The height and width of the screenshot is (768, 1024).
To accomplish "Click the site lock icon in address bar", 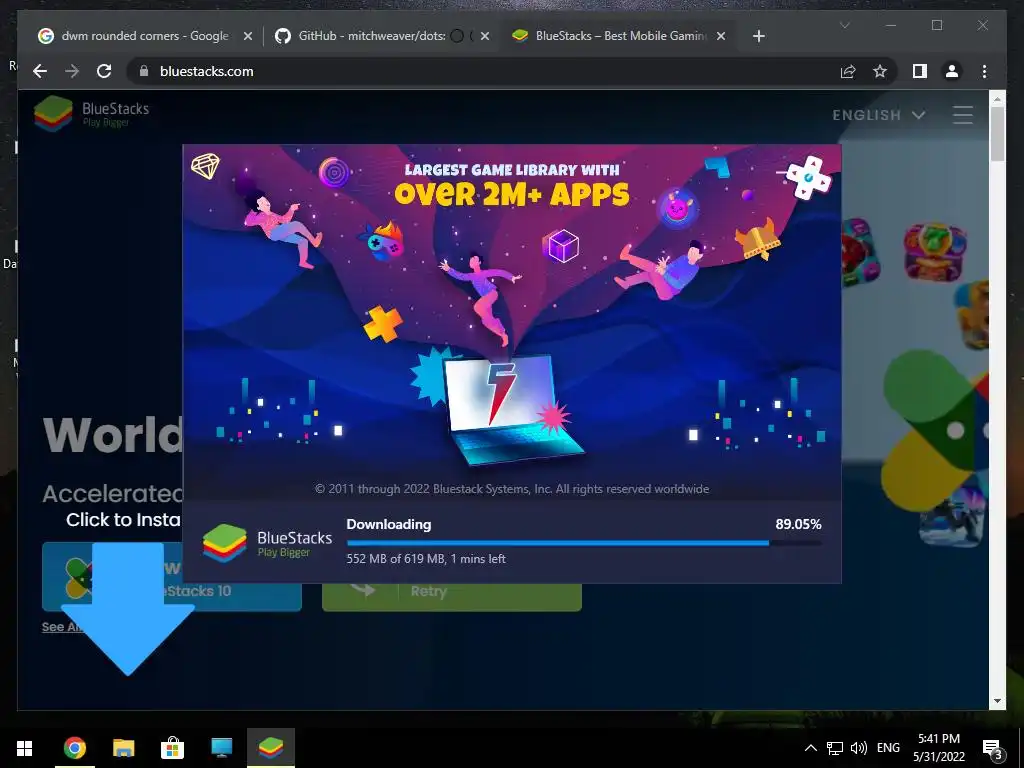I will point(144,71).
